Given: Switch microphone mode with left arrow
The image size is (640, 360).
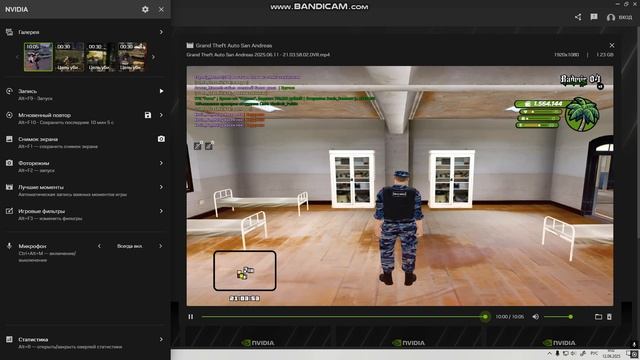Looking at the screenshot, I should [99, 246].
